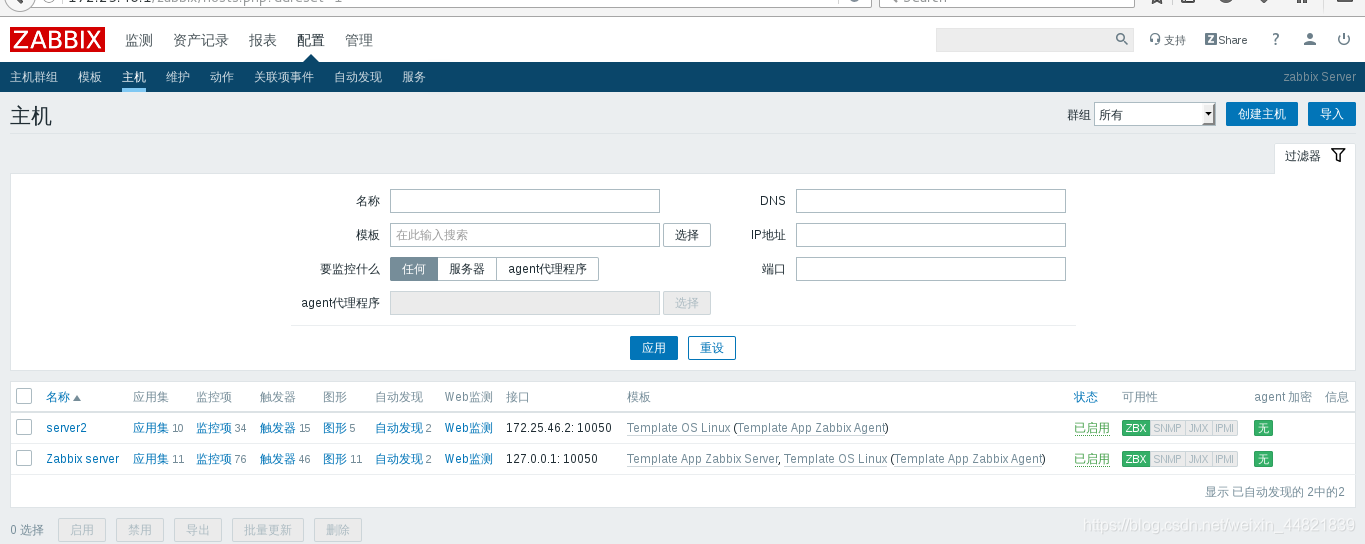Open the user profile icon

1309,40
